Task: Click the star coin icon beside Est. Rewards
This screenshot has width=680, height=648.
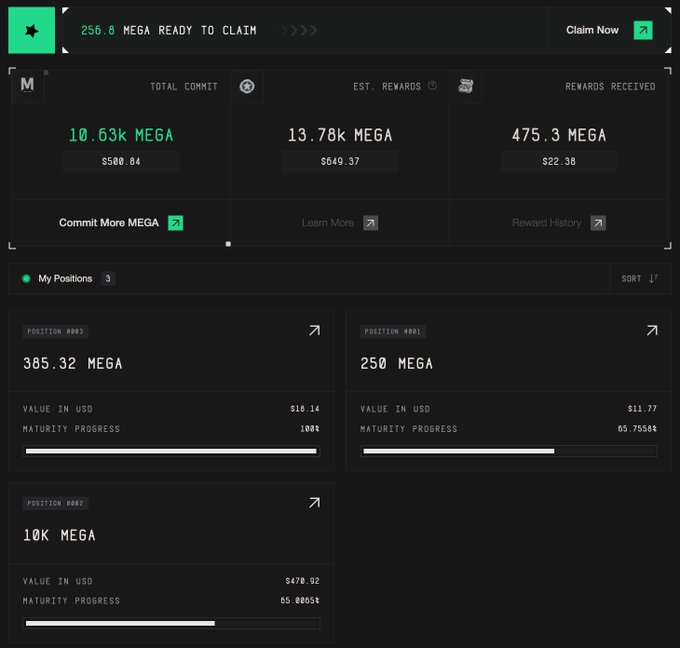Action: tap(247, 86)
